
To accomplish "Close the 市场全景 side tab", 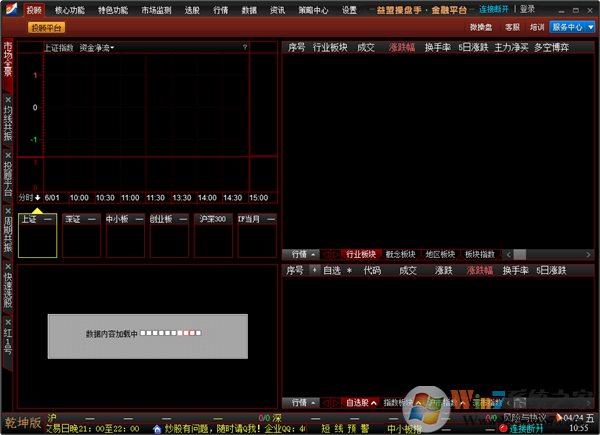I will [x=8, y=43].
